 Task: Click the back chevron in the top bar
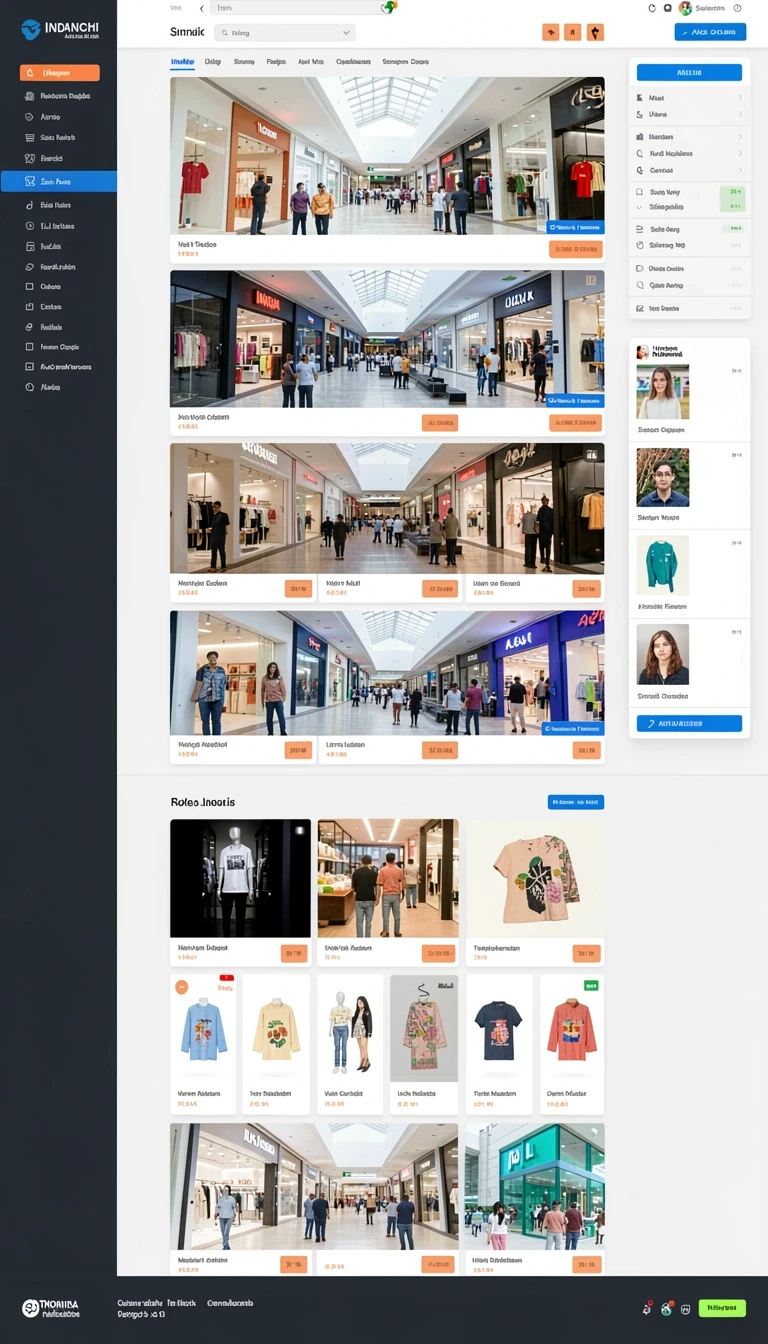pos(201,8)
